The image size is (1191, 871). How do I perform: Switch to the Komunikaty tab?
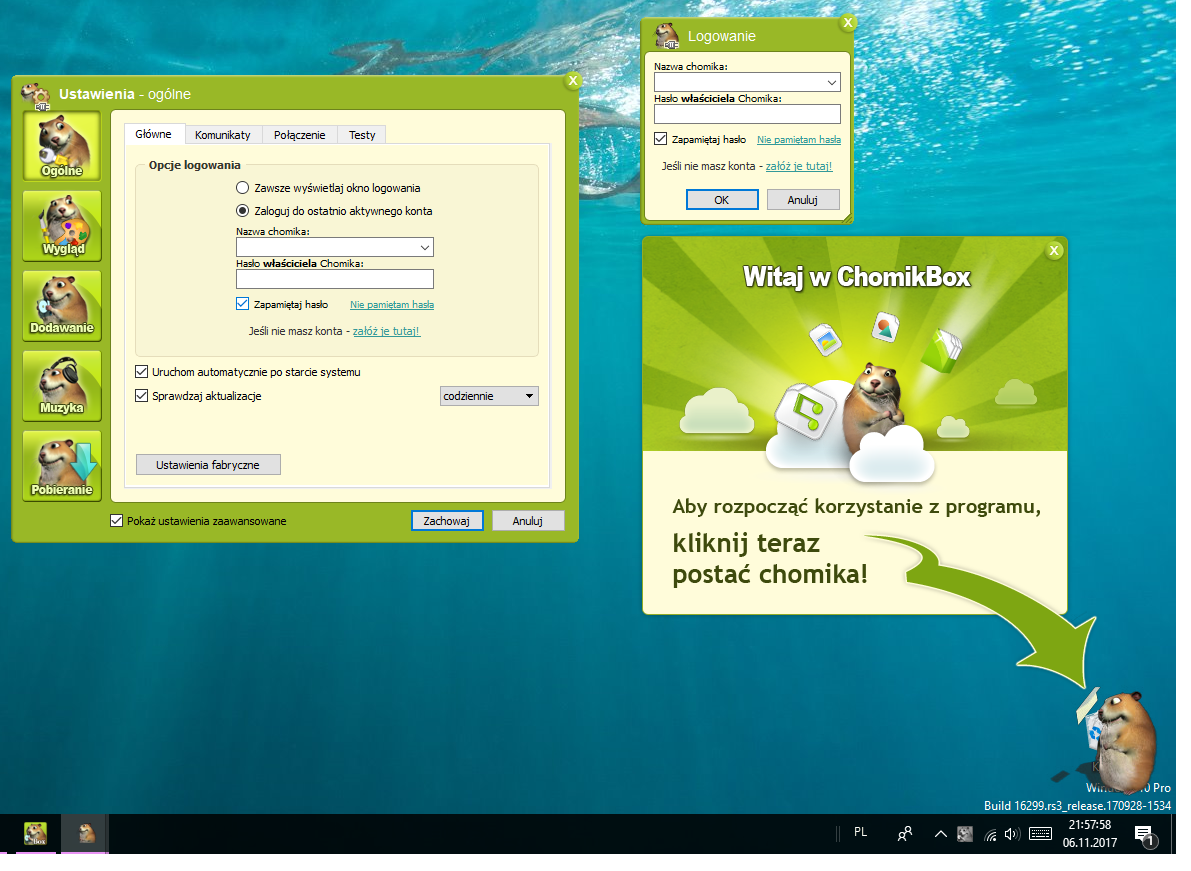click(x=222, y=135)
